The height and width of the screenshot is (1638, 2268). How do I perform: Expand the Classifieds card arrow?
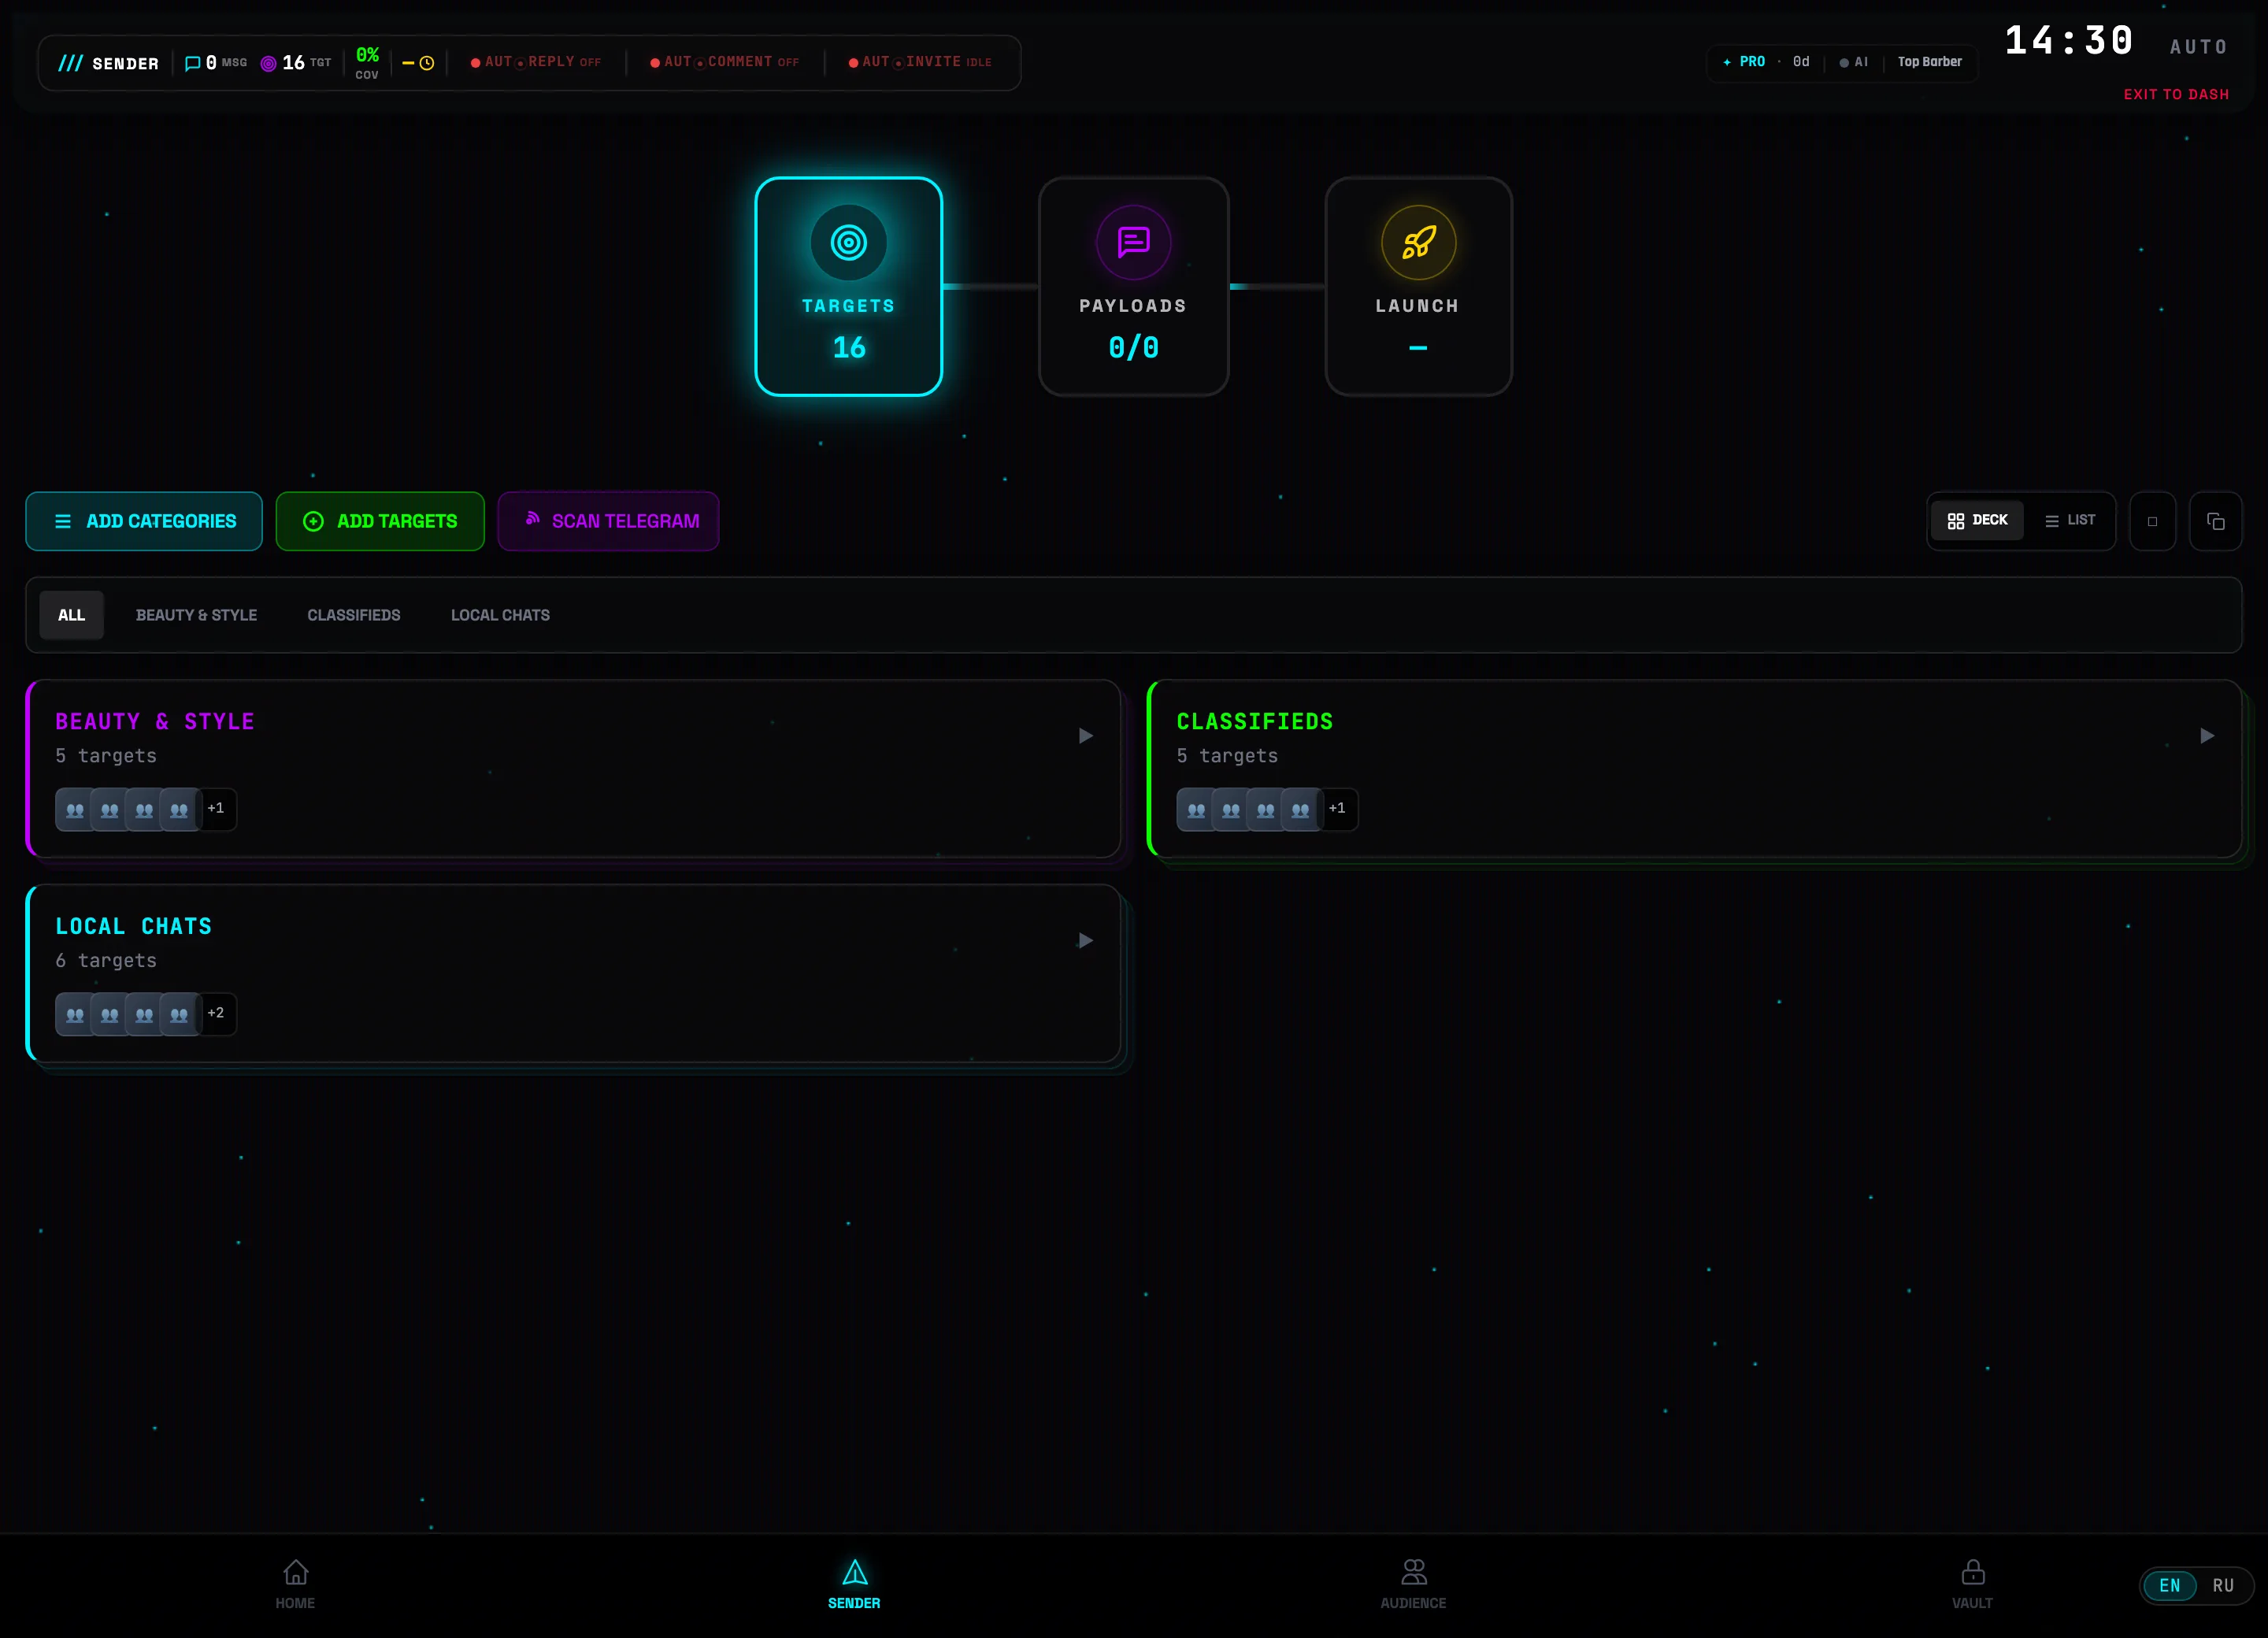coord(2206,736)
